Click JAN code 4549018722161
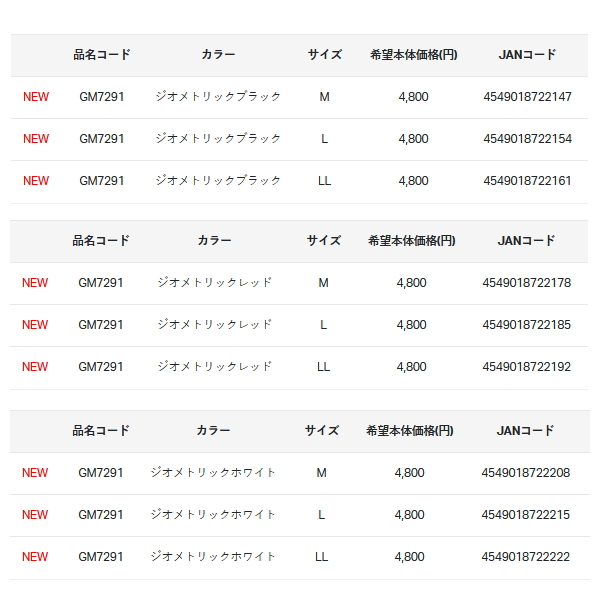The height and width of the screenshot is (600, 600). 527,181
